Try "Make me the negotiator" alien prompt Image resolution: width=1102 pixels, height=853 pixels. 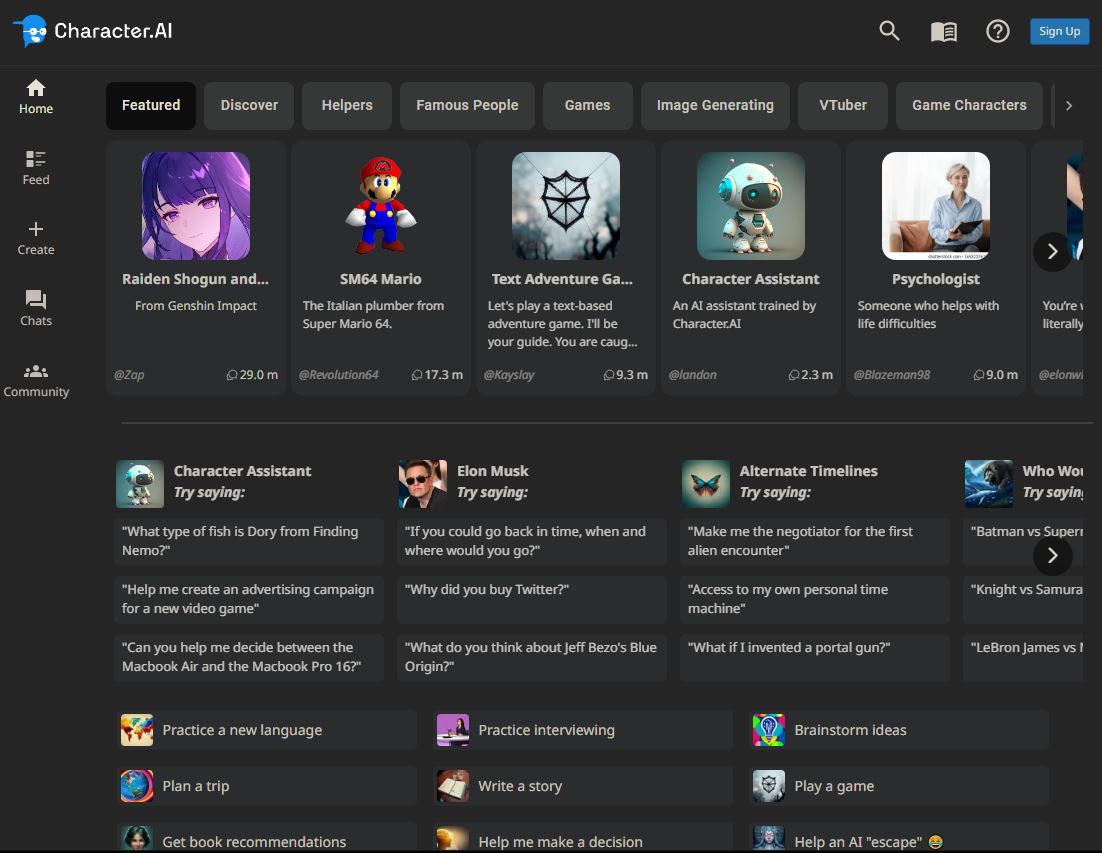tap(815, 541)
